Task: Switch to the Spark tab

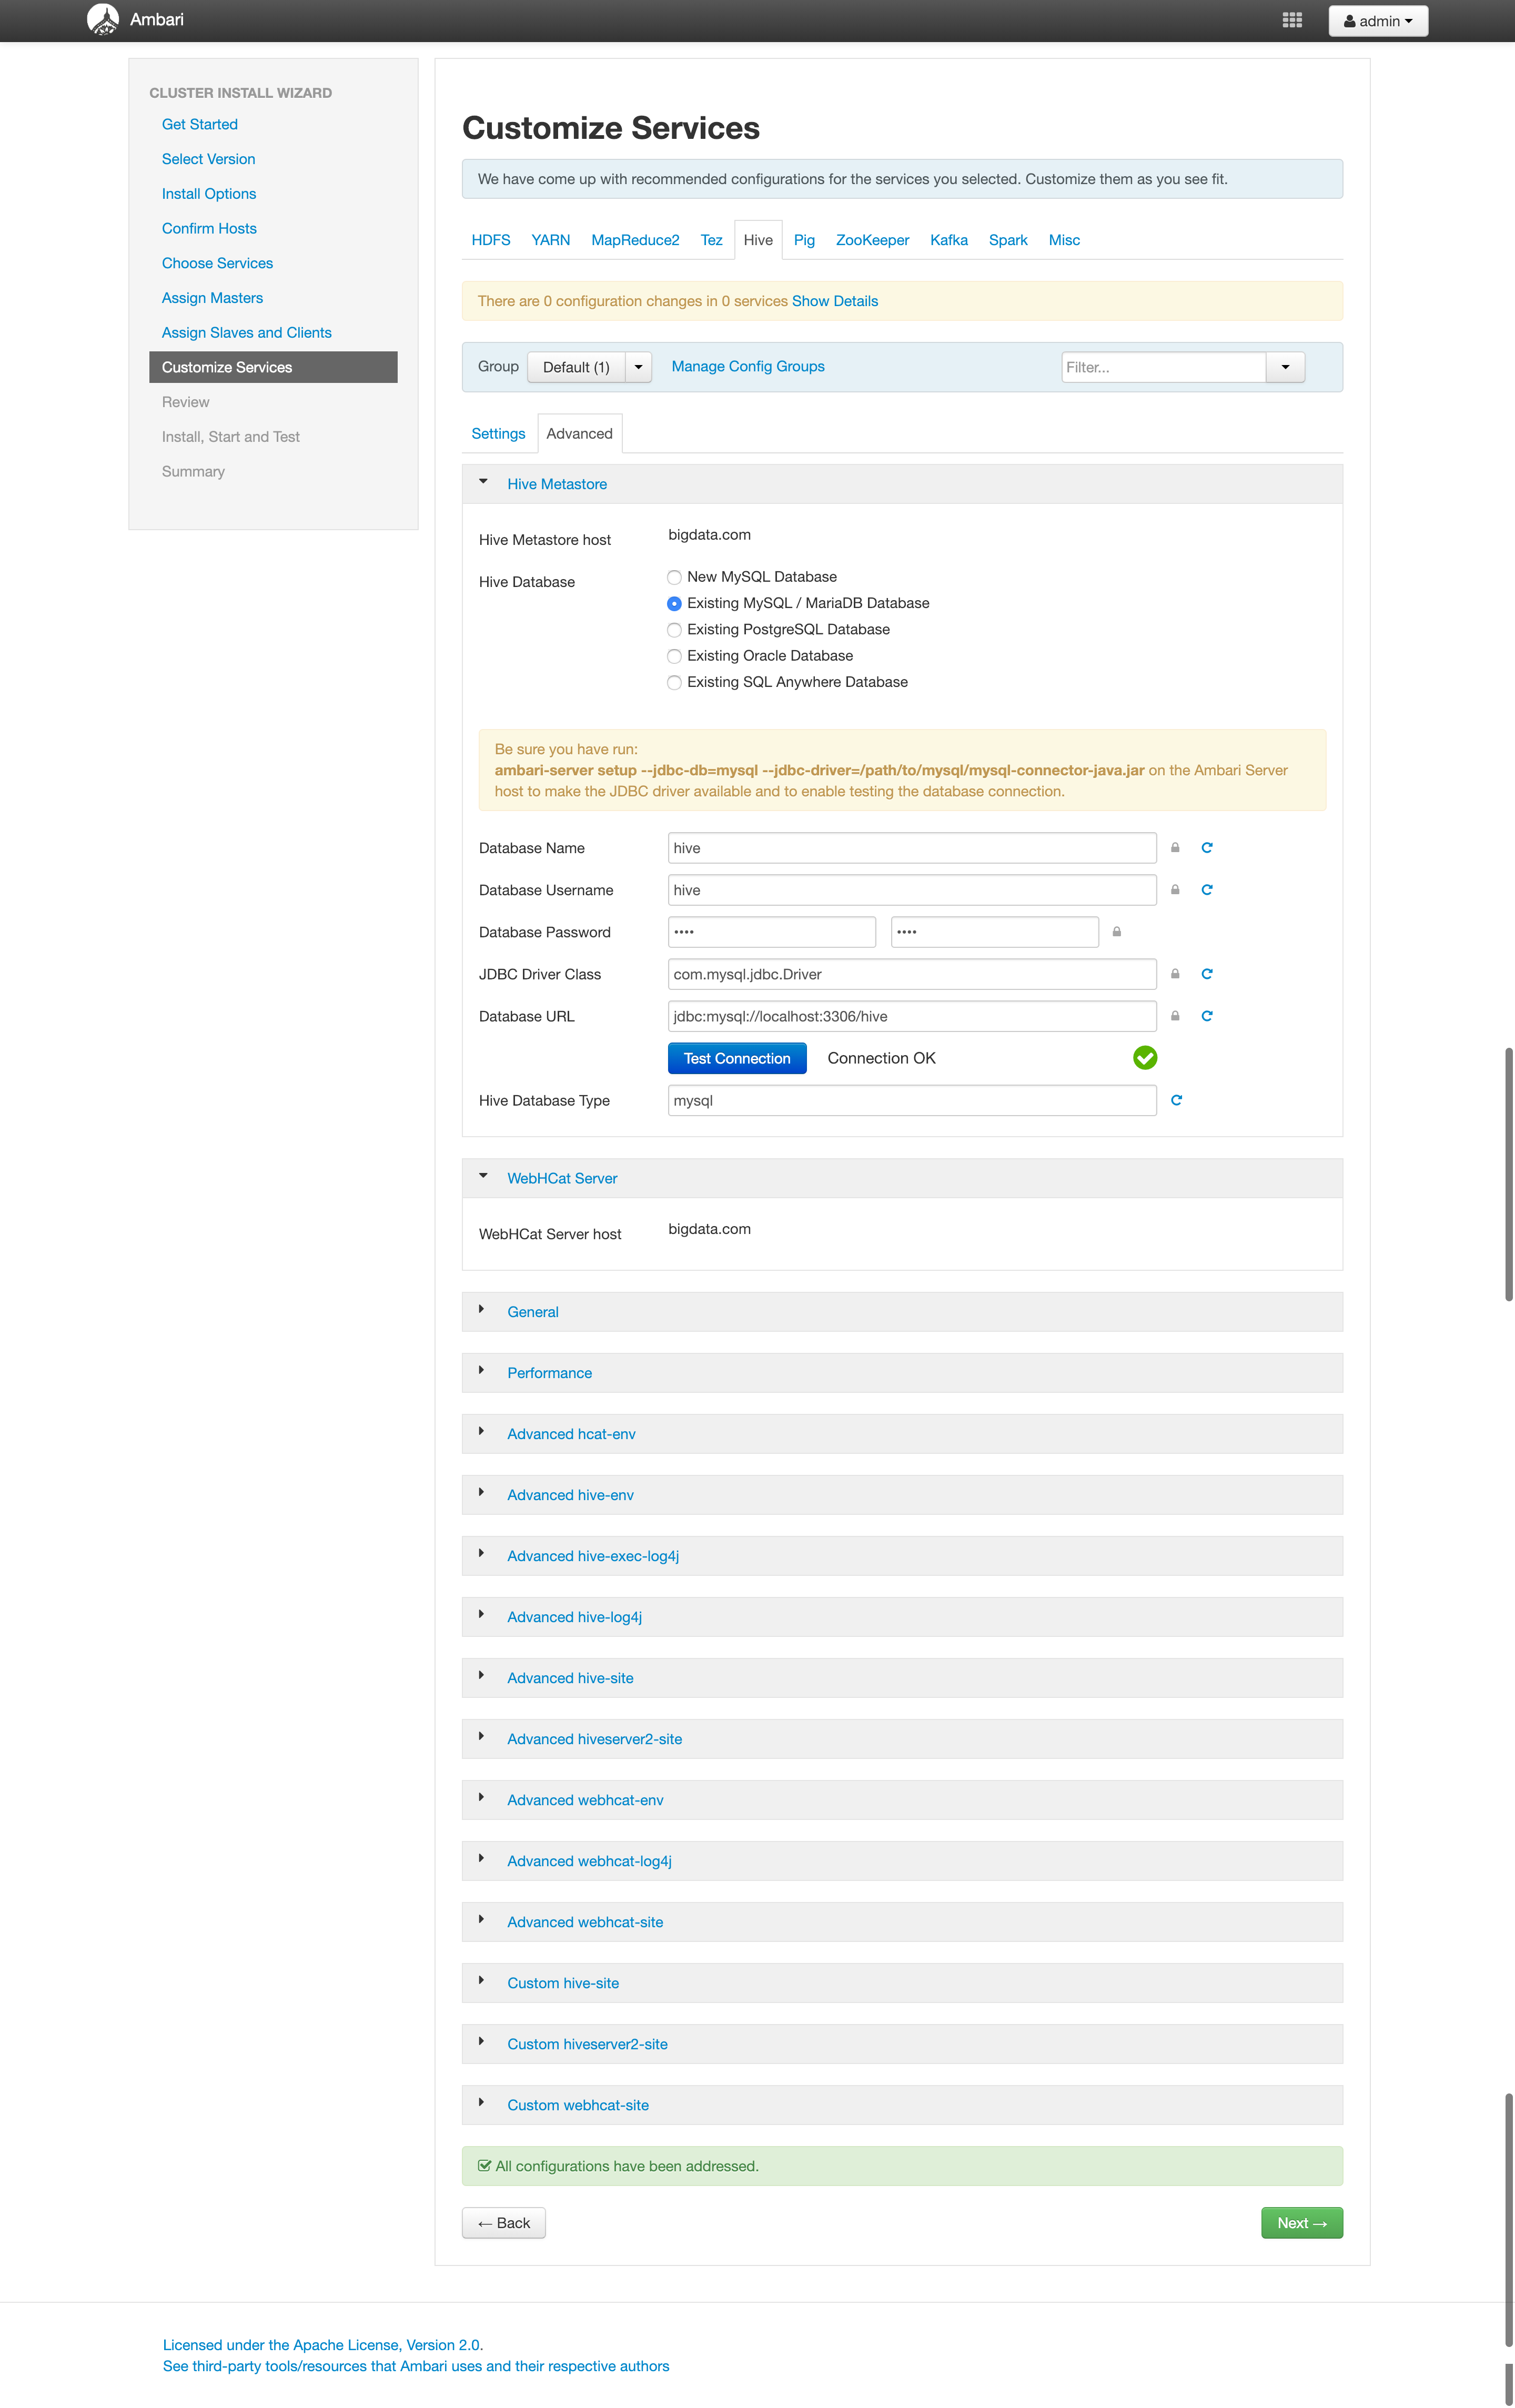Action: pos(1008,240)
